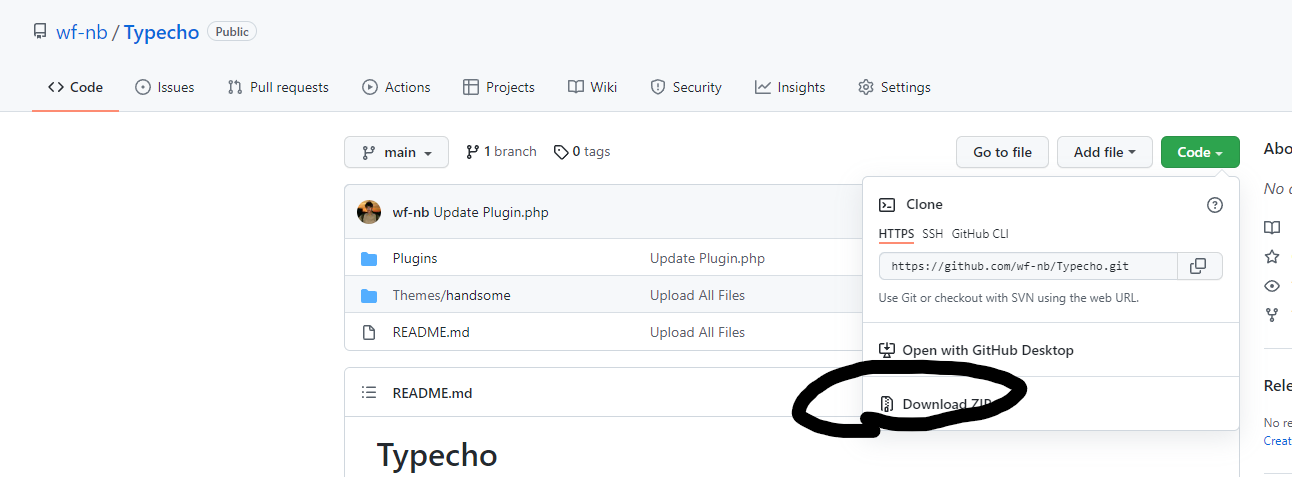Click the Download ZIP option

tap(945, 404)
